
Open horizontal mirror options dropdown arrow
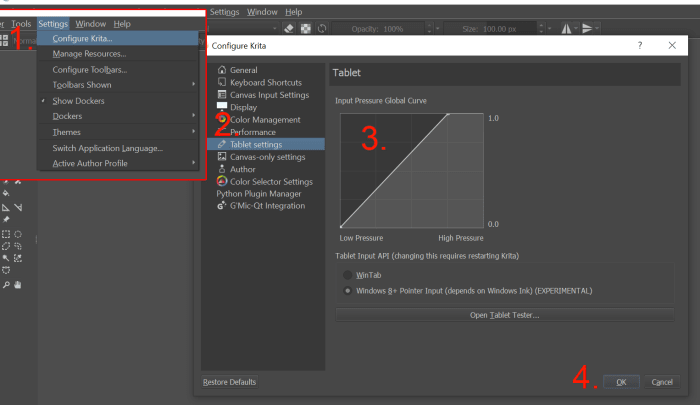click(x=576, y=29)
